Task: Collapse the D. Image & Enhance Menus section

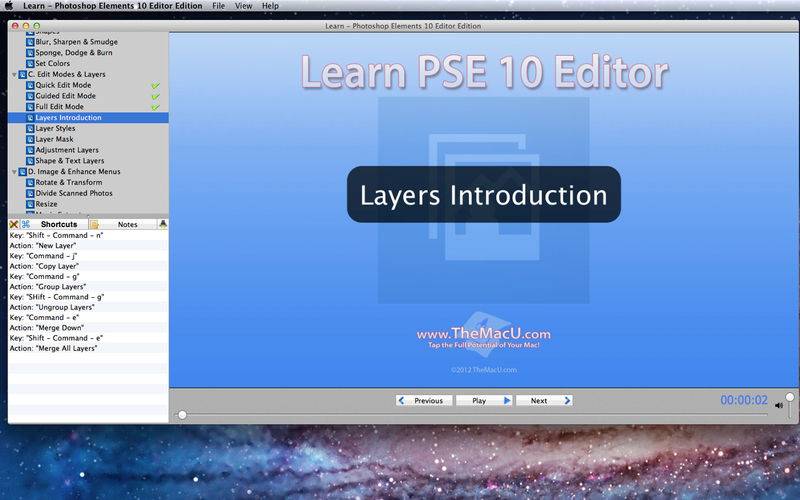Action: [x=14, y=172]
